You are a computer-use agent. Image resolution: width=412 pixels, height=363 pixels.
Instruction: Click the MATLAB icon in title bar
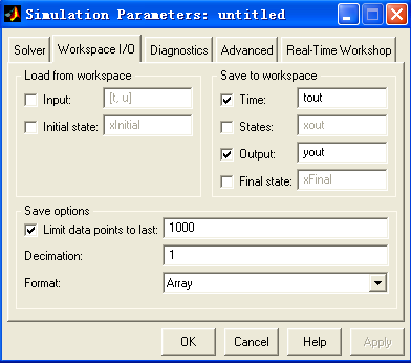(x=12, y=14)
